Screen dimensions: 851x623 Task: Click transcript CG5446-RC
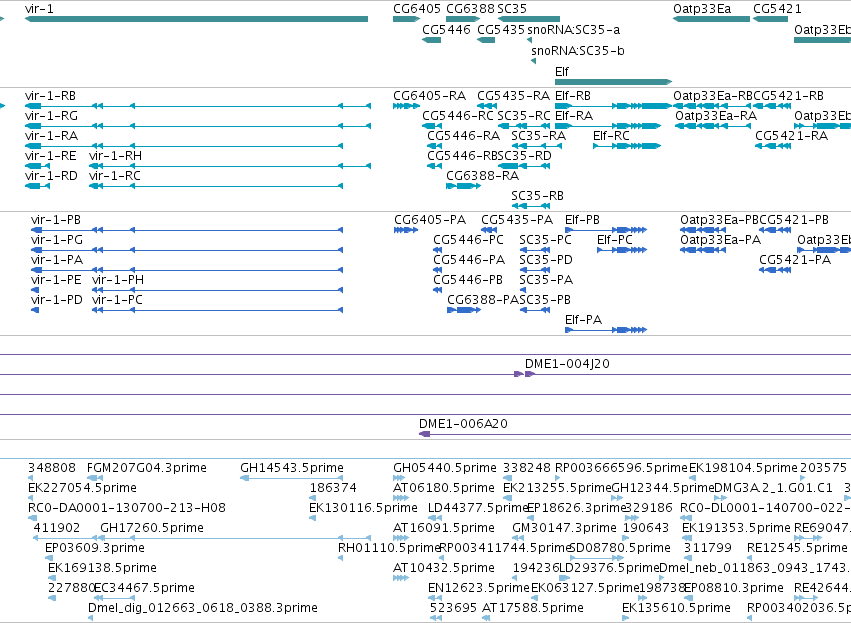pos(432,126)
